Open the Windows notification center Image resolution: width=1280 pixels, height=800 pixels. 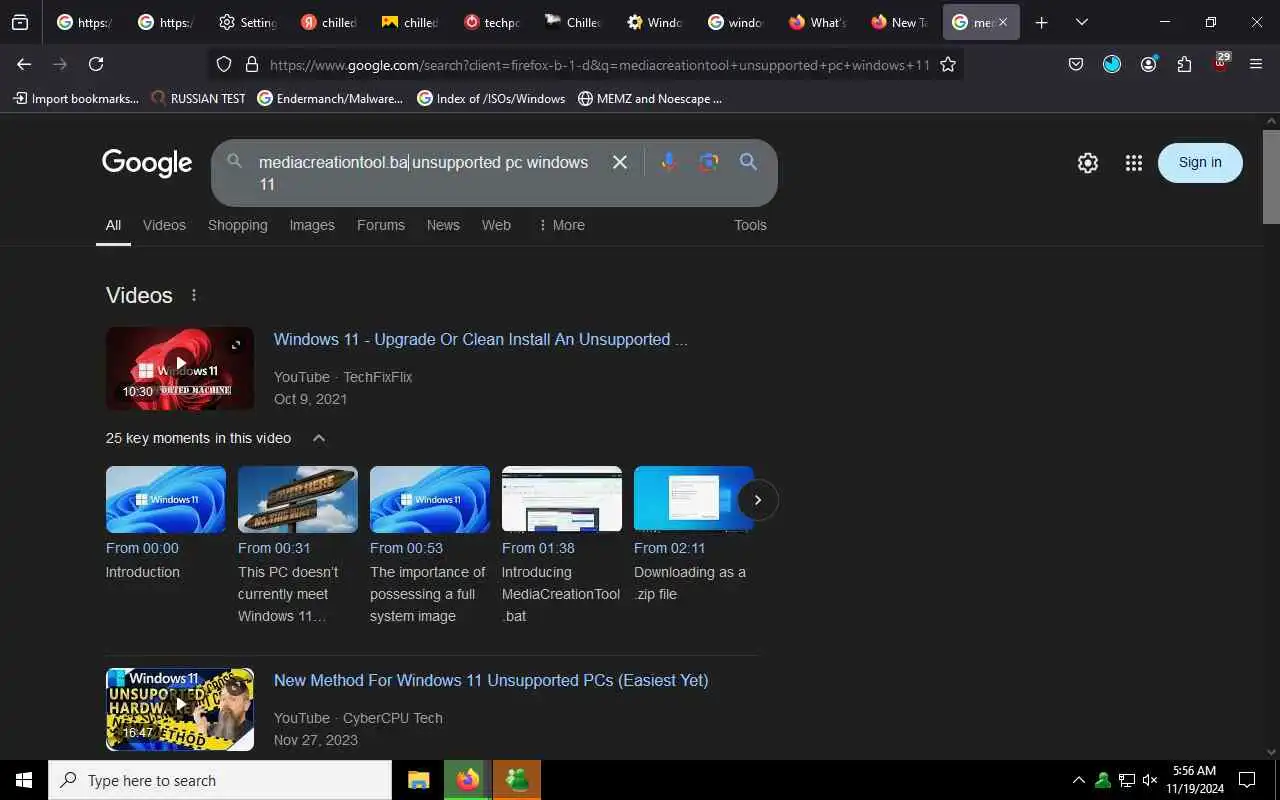coord(1247,780)
